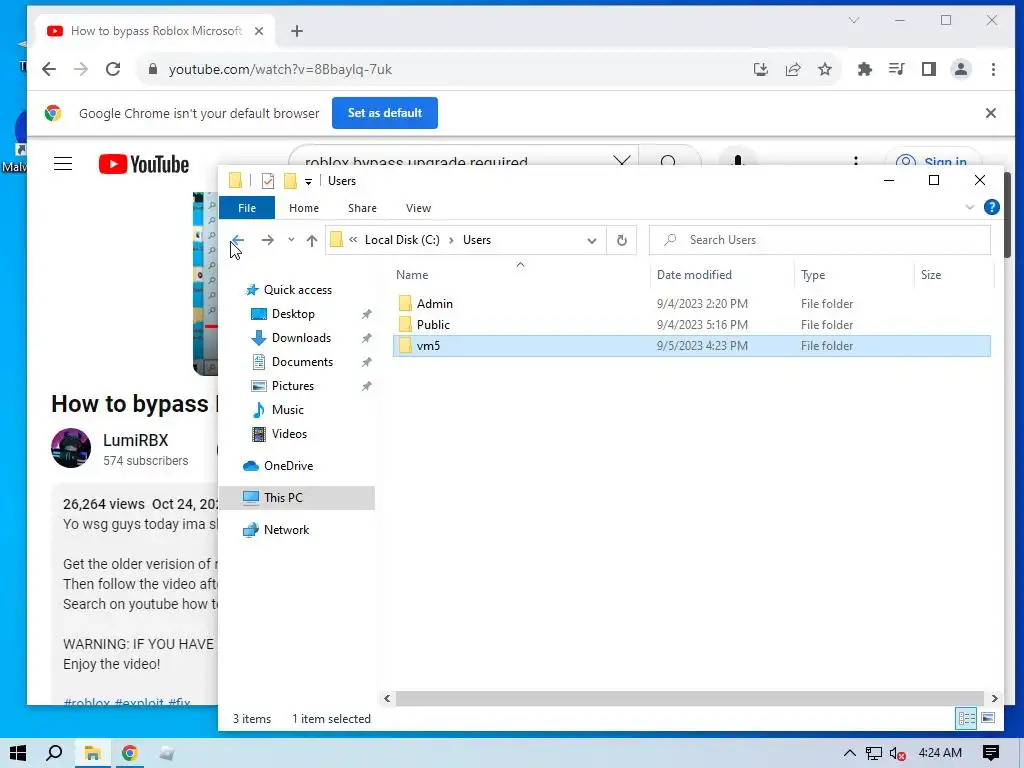
Task: Expand address bar history dropdown
Action: [592, 240]
